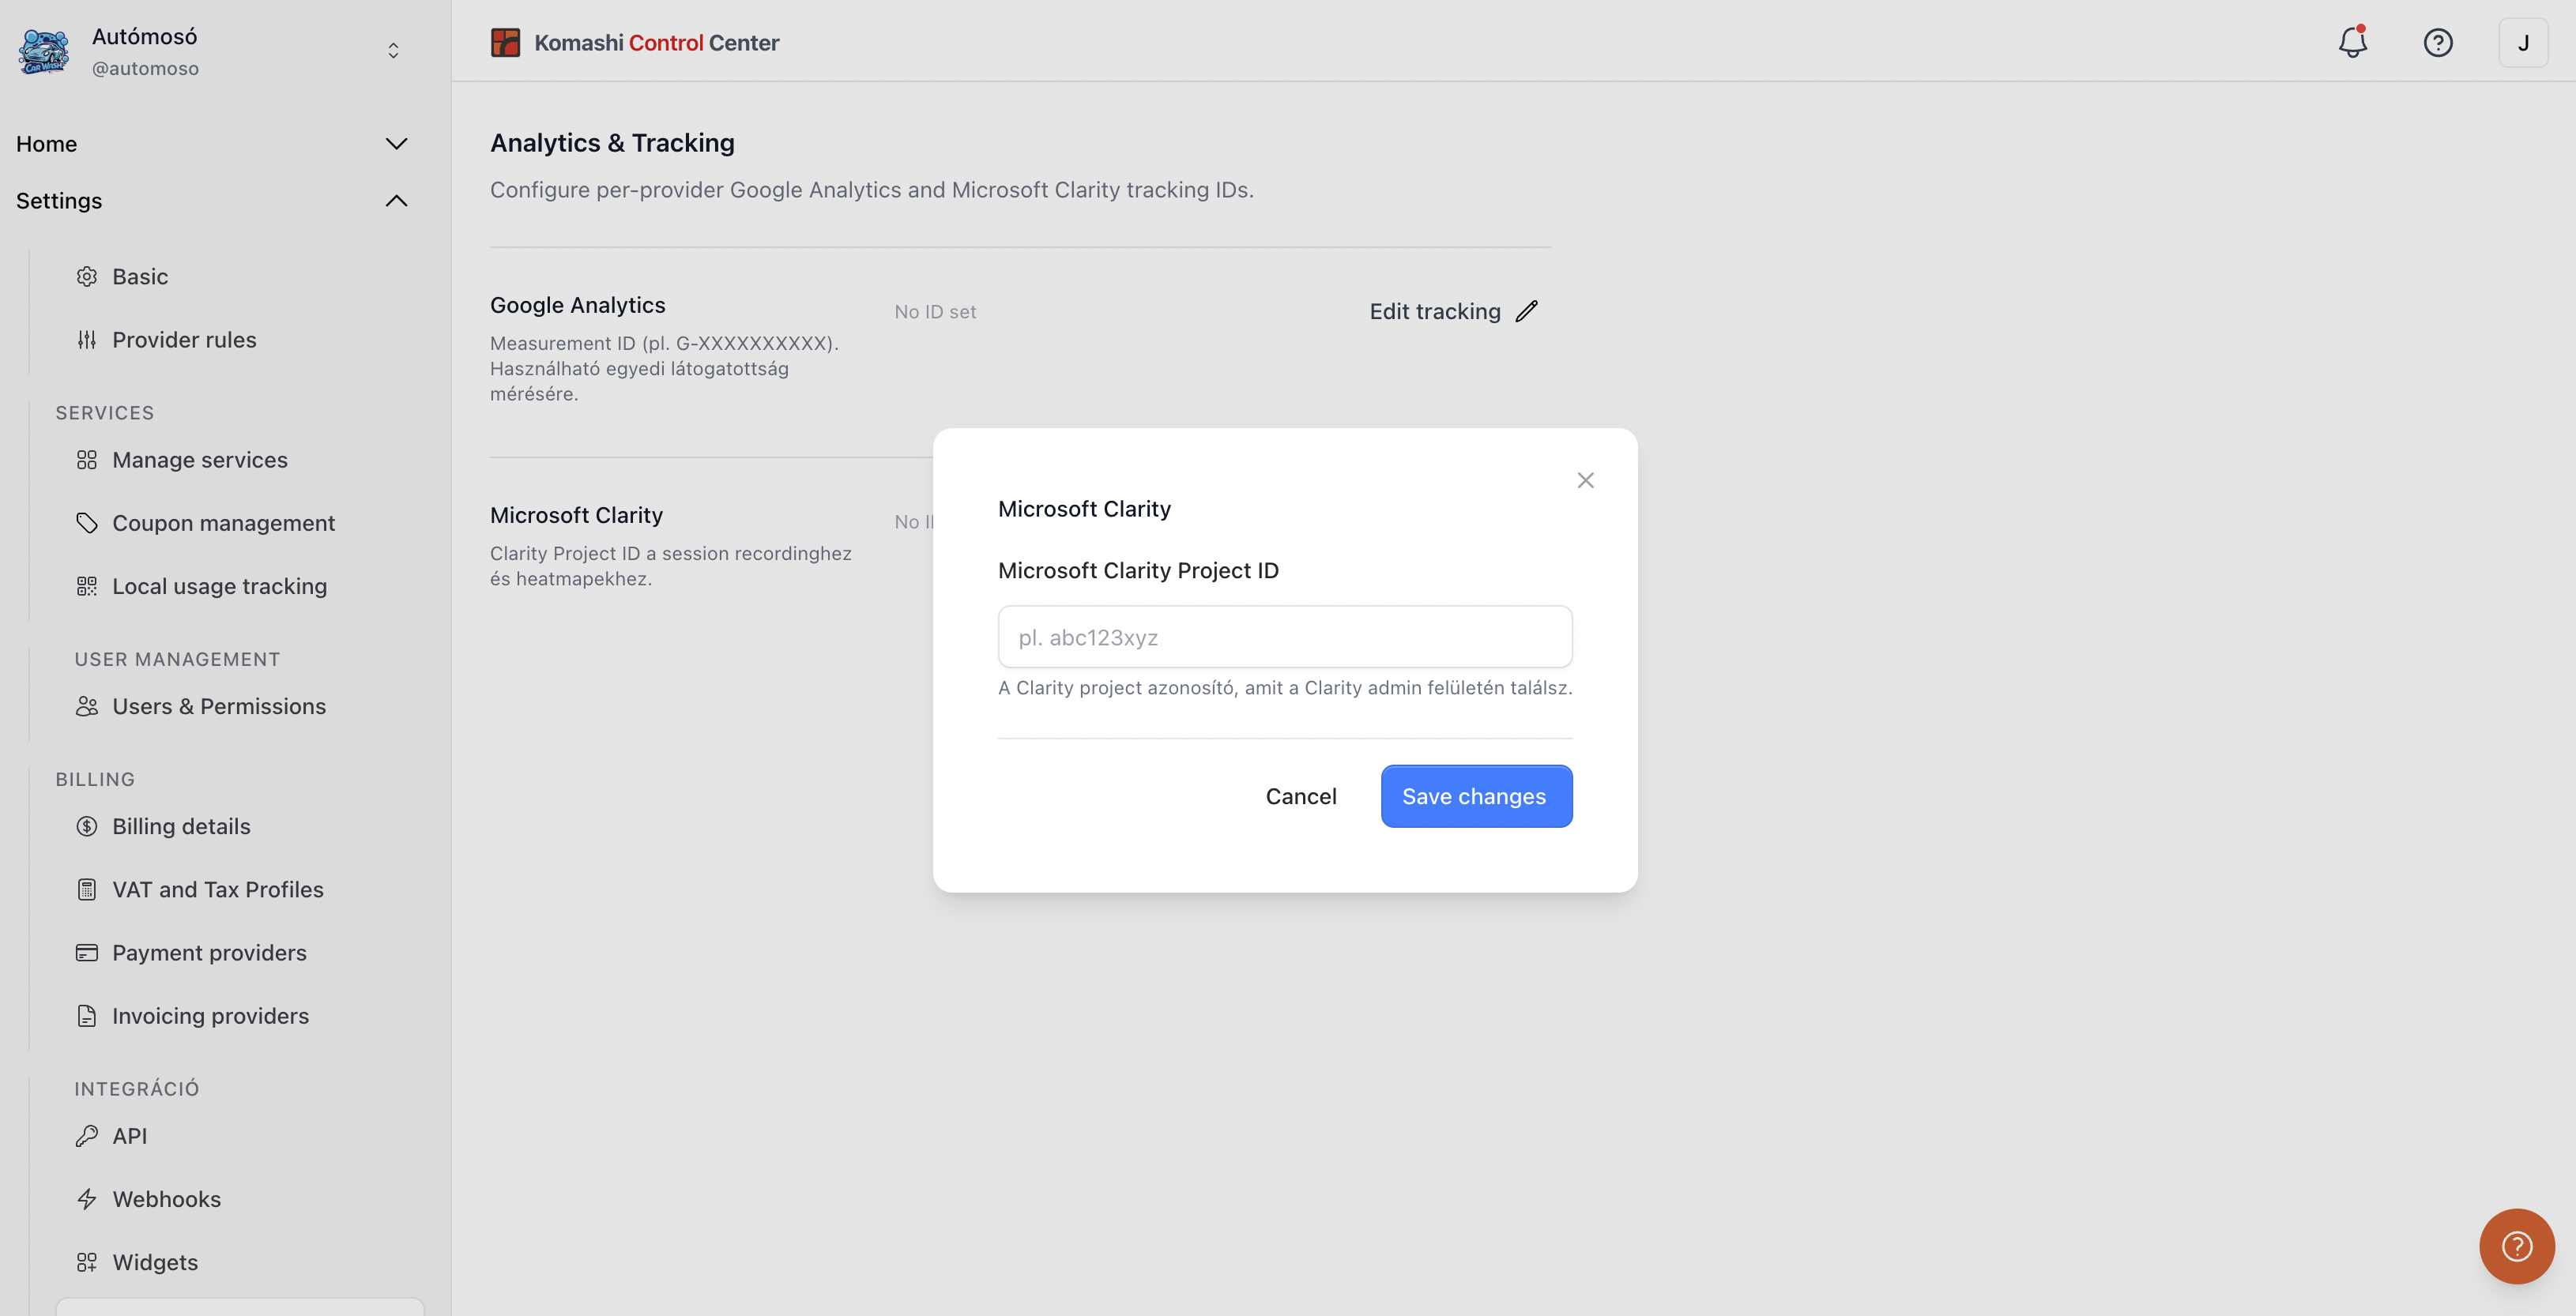Click the Webhooks lightning icon

(x=87, y=1198)
